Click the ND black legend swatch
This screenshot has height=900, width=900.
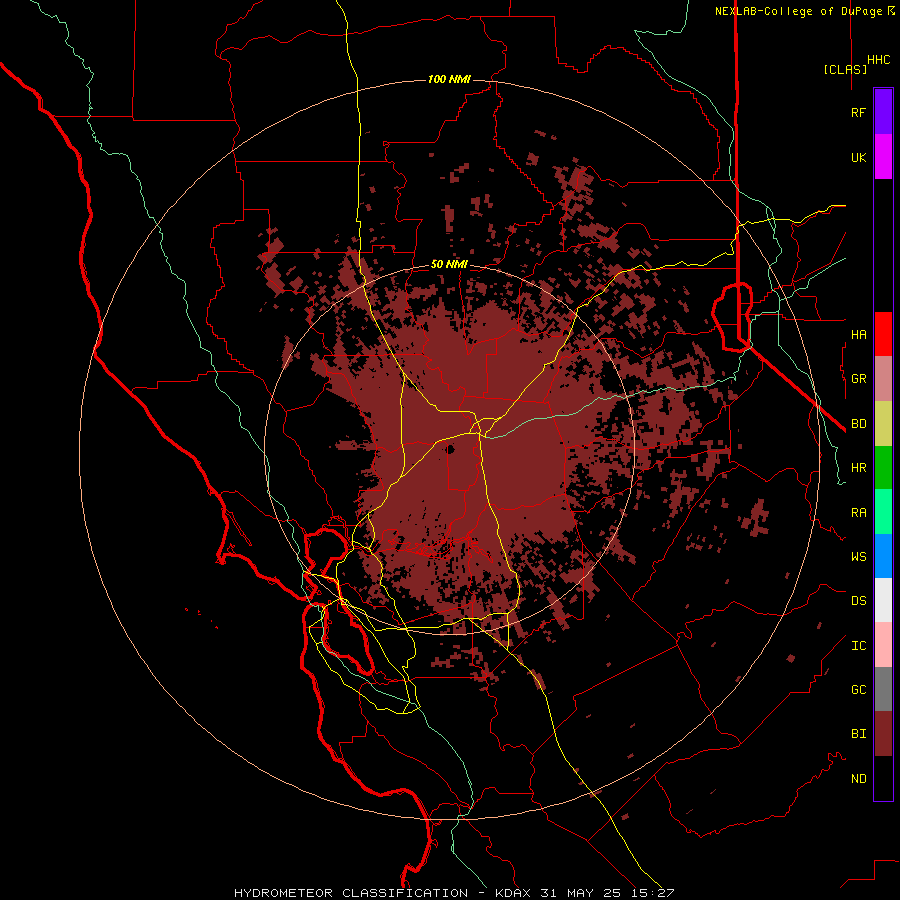(x=883, y=778)
